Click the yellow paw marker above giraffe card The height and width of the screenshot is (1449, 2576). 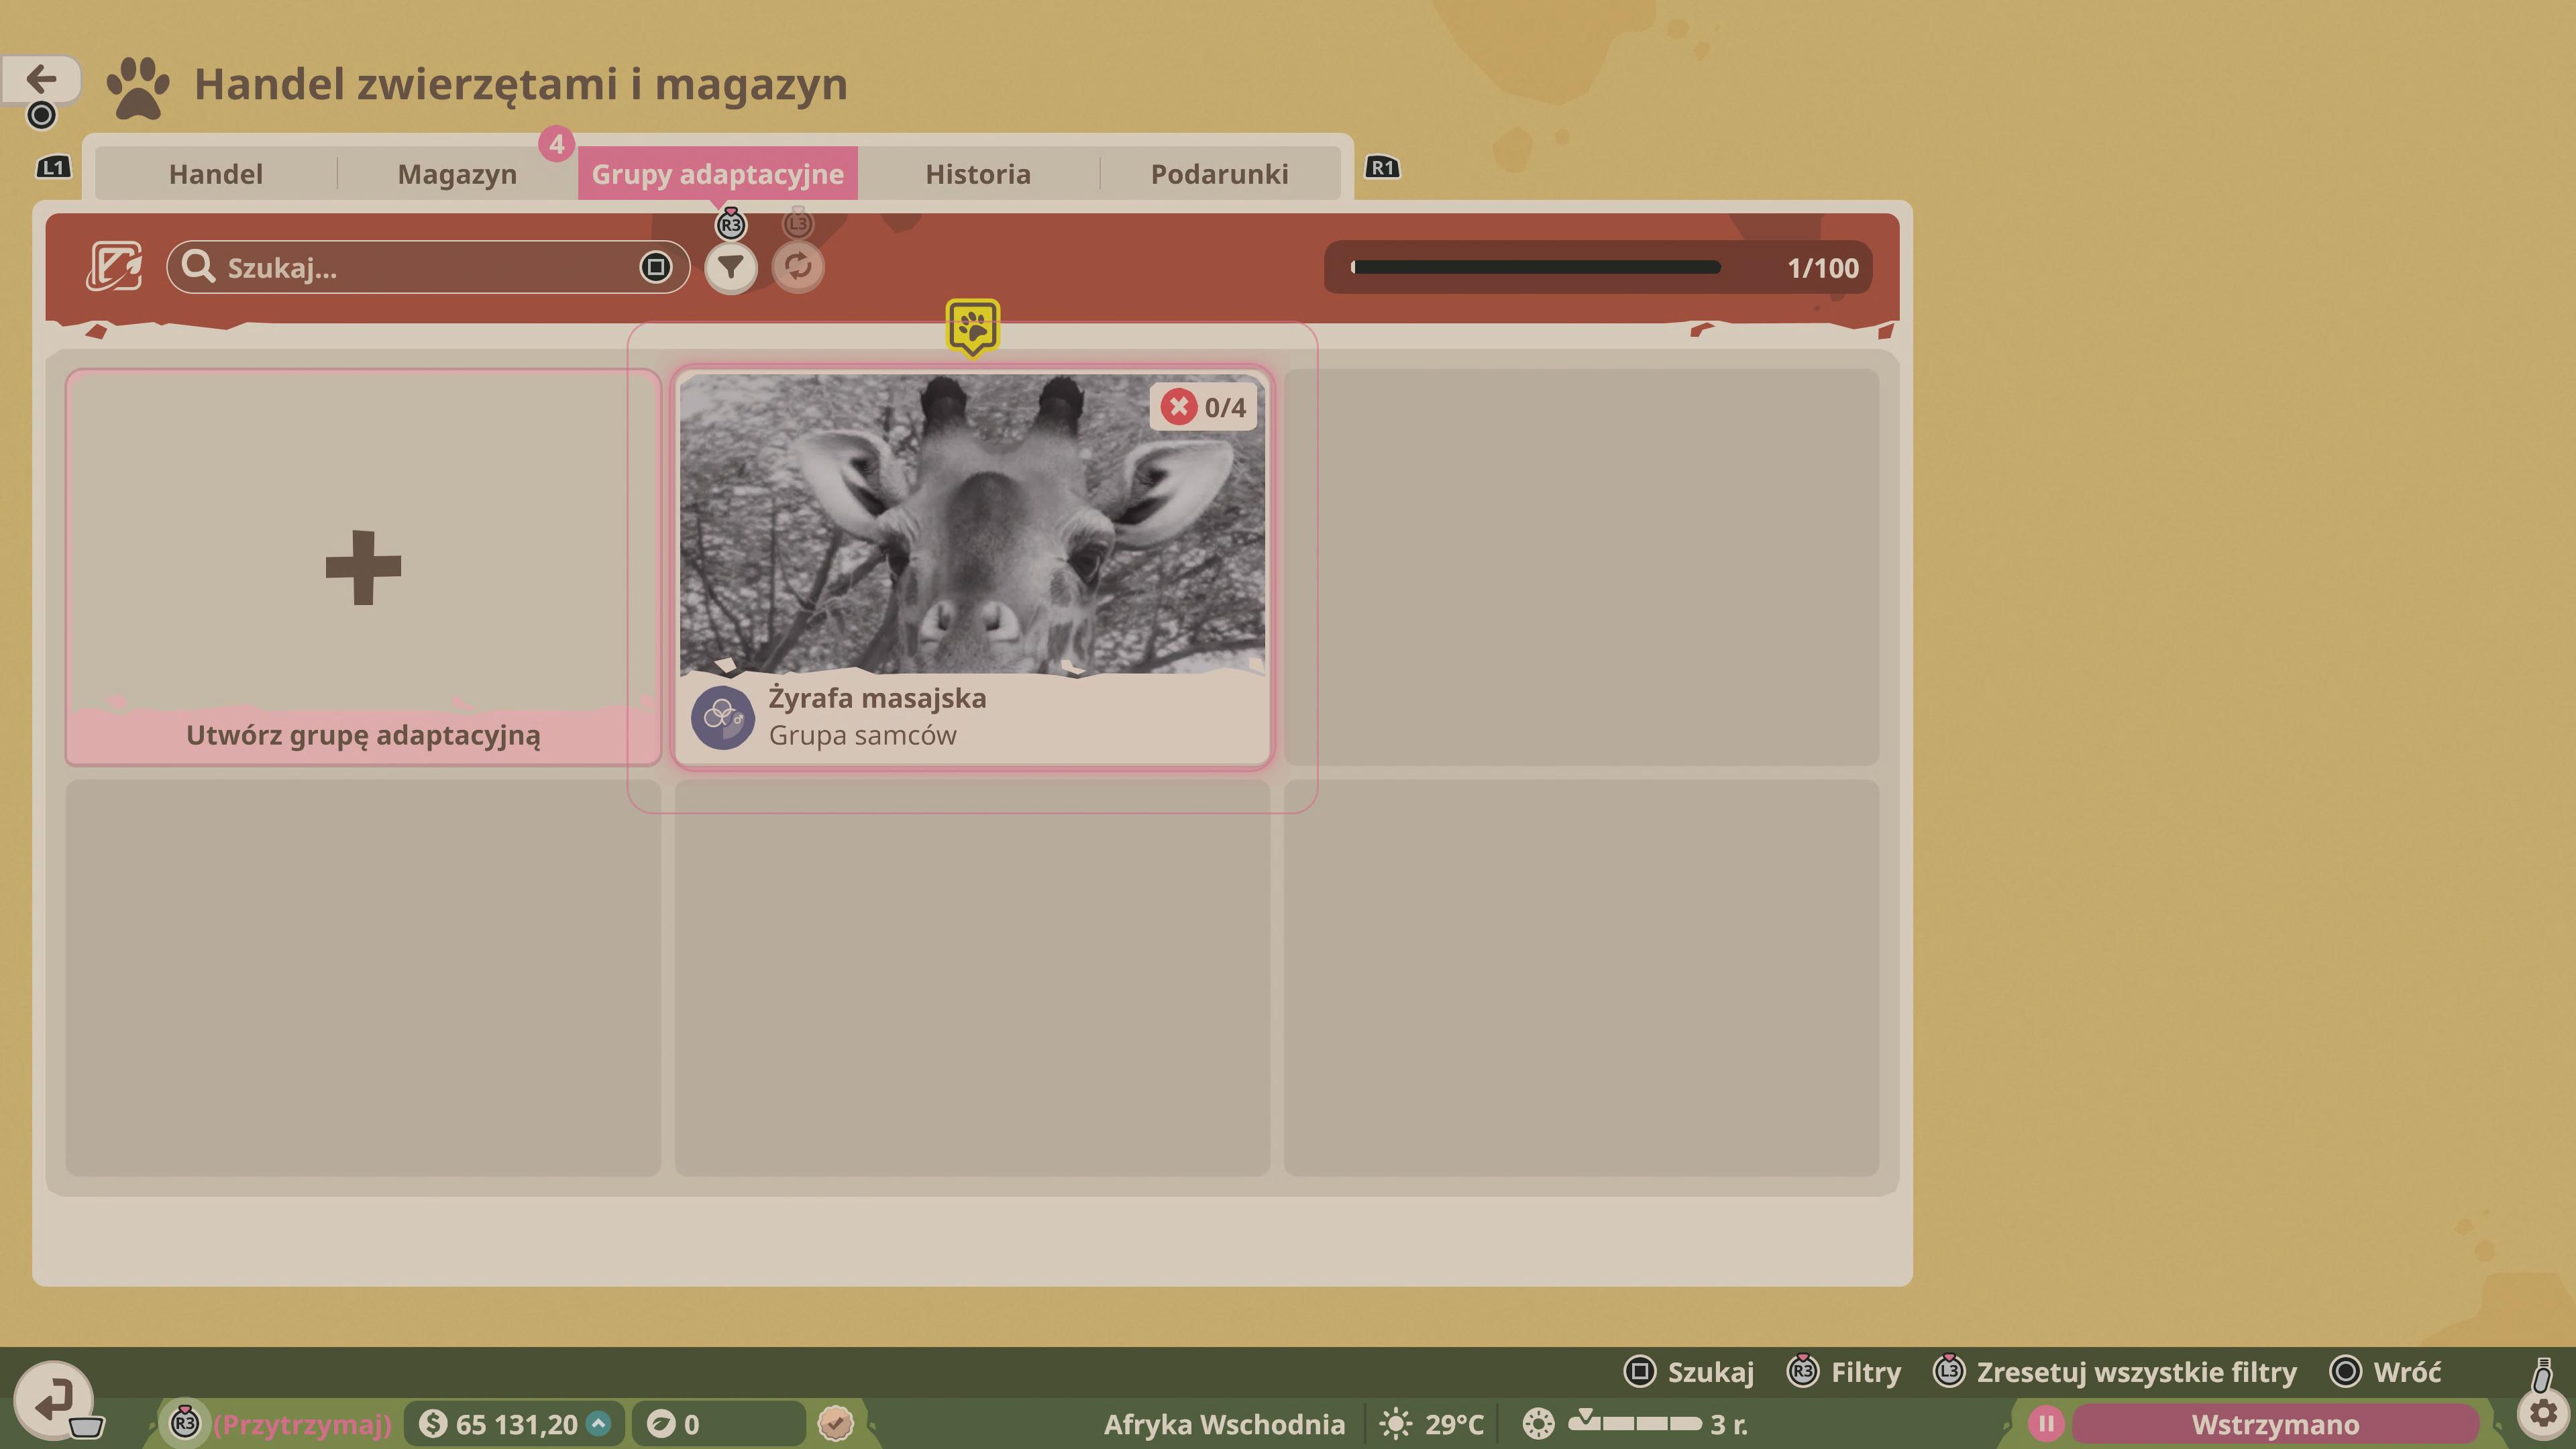point(972,327)
